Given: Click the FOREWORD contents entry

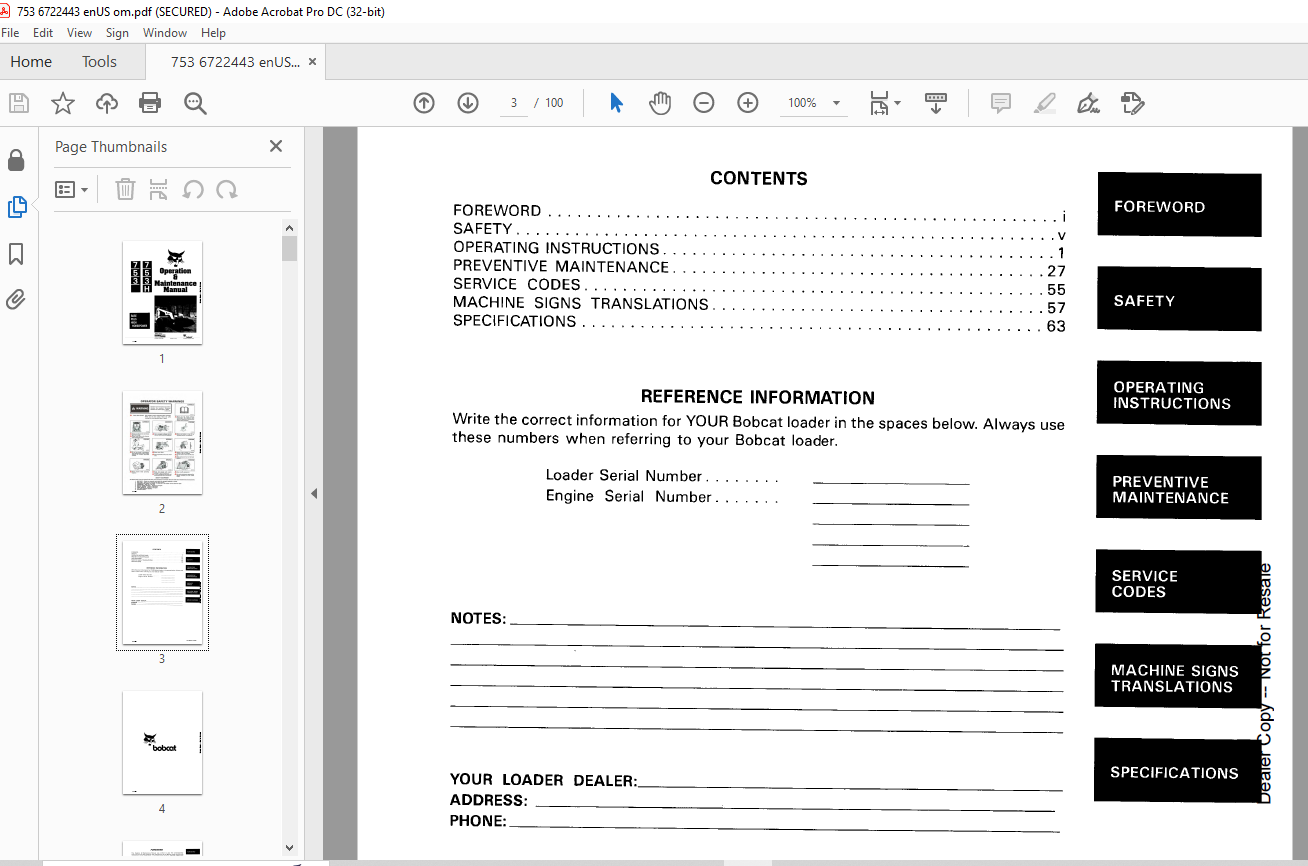Looking at the screenshot, I should (759, 211).
